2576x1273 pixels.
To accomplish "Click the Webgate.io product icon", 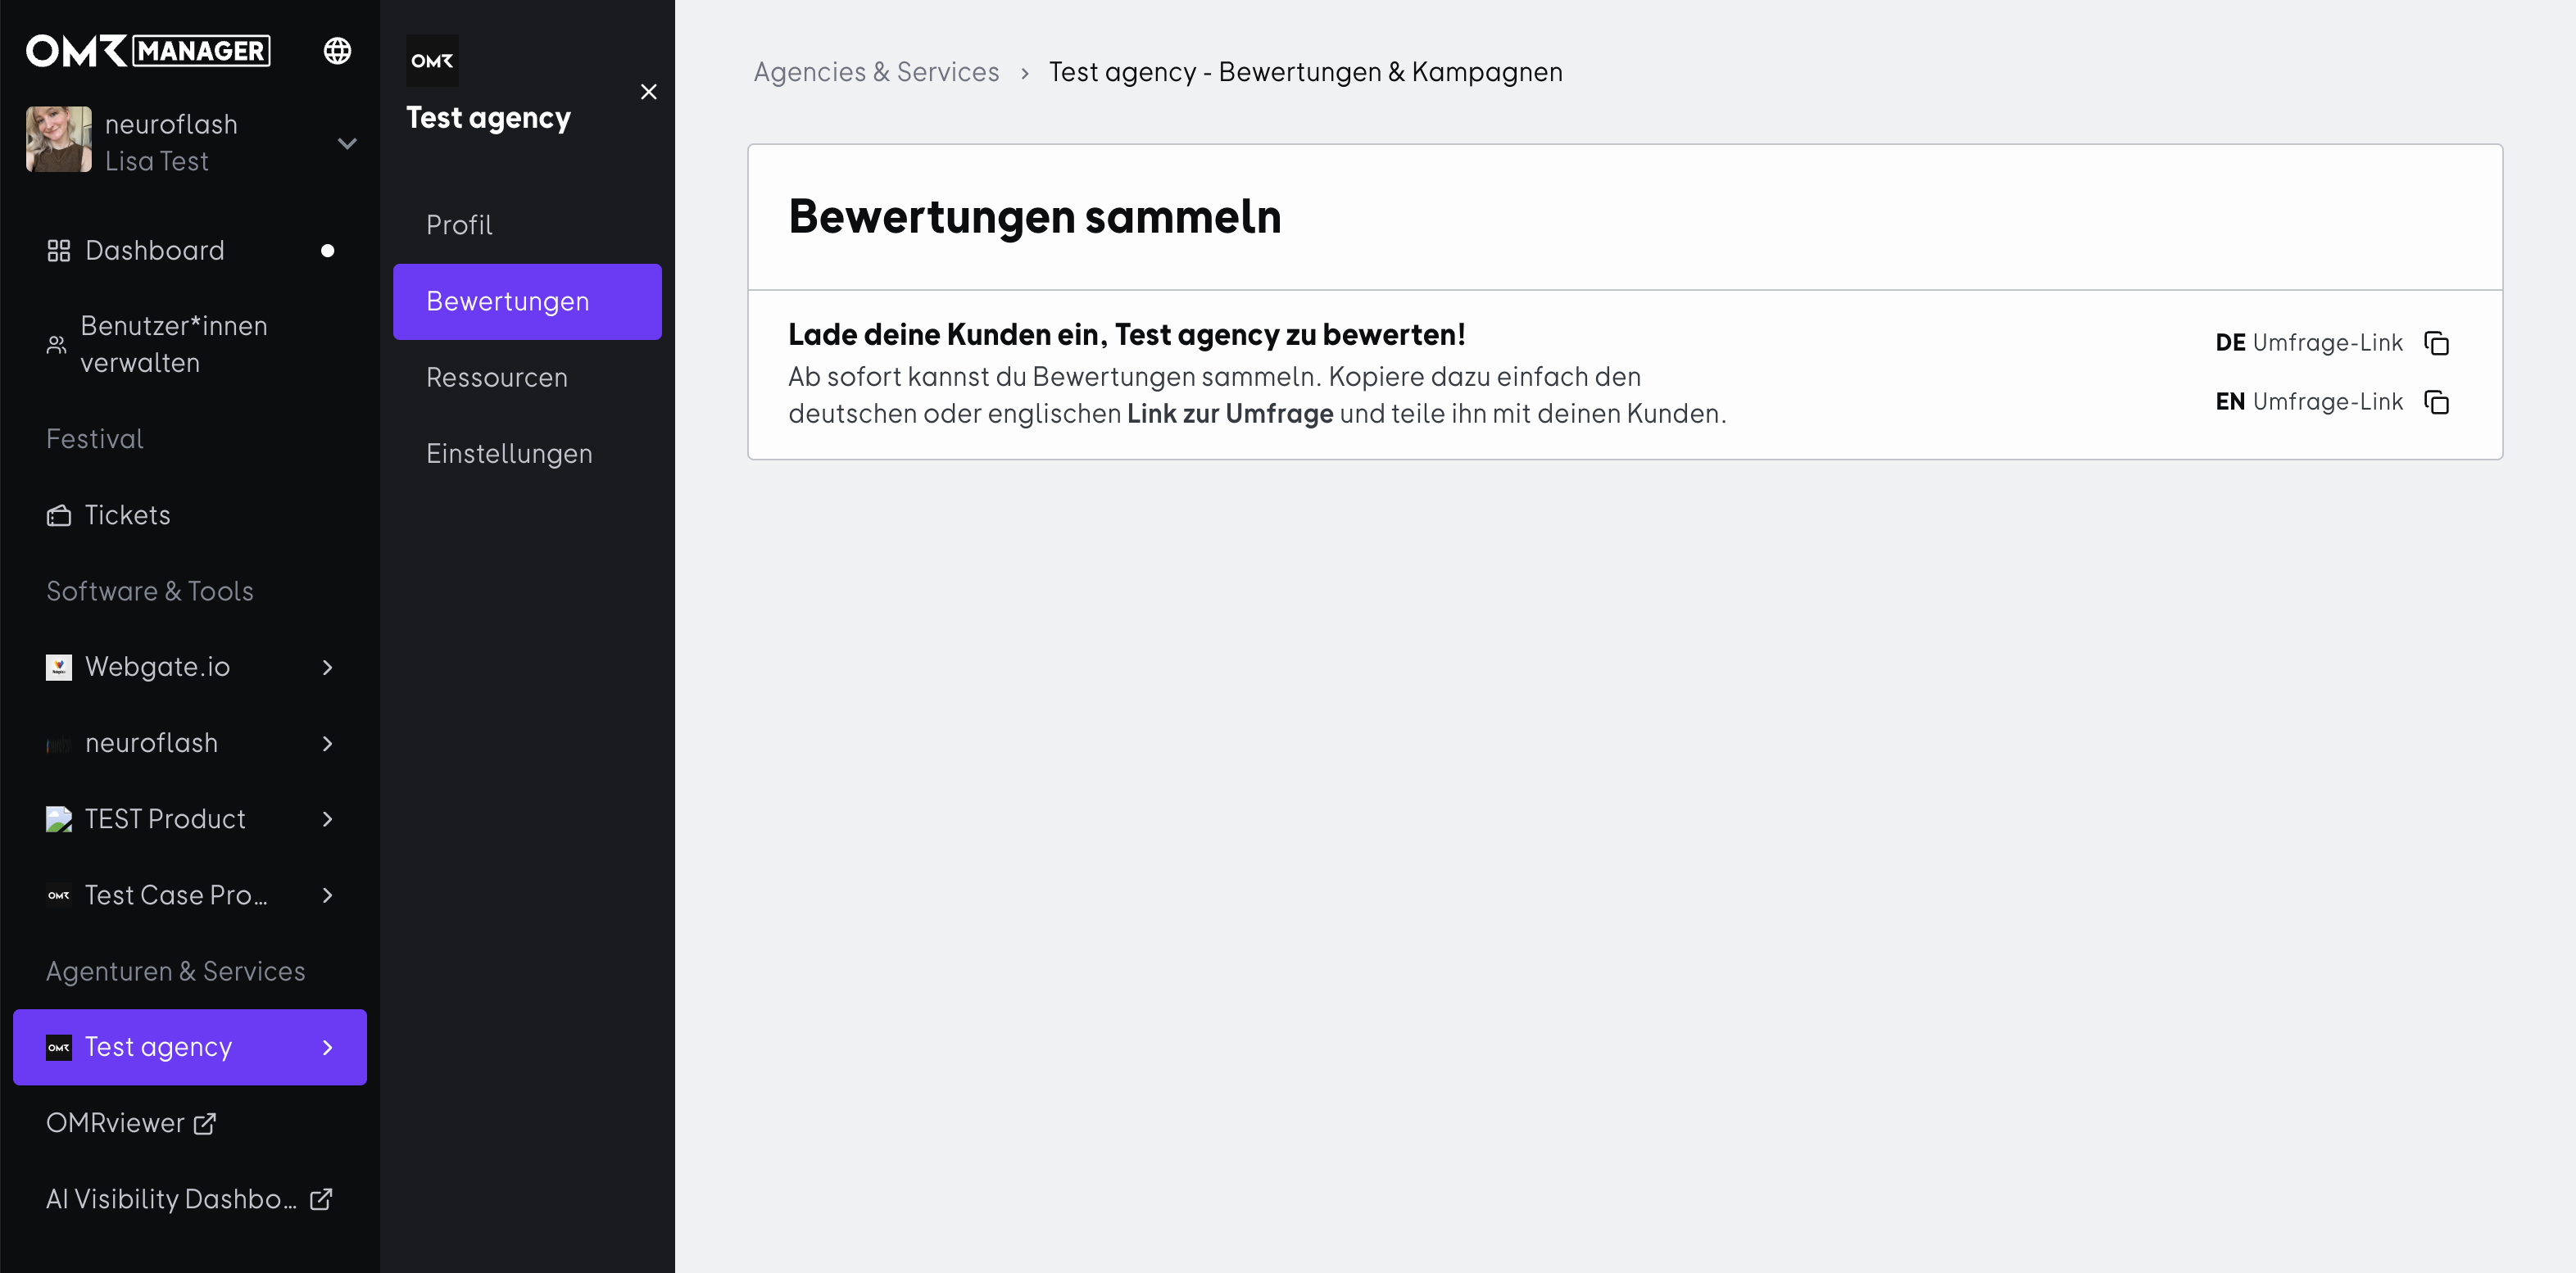I will tap(59, 667).
